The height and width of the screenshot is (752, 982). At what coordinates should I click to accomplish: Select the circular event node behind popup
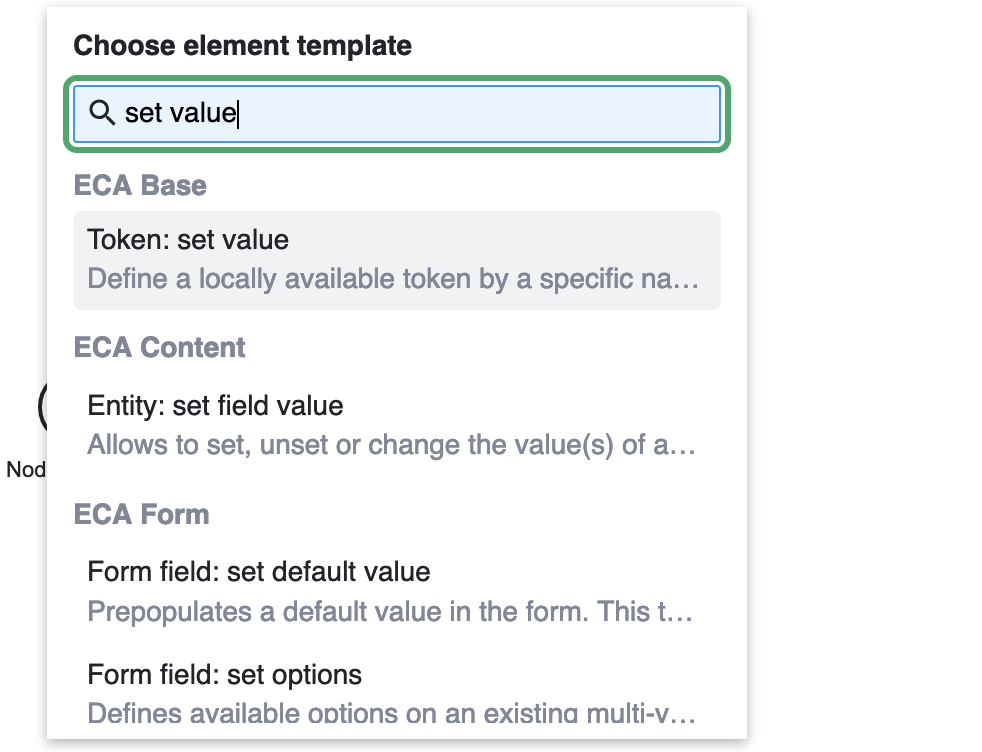(x=41, y=407)
